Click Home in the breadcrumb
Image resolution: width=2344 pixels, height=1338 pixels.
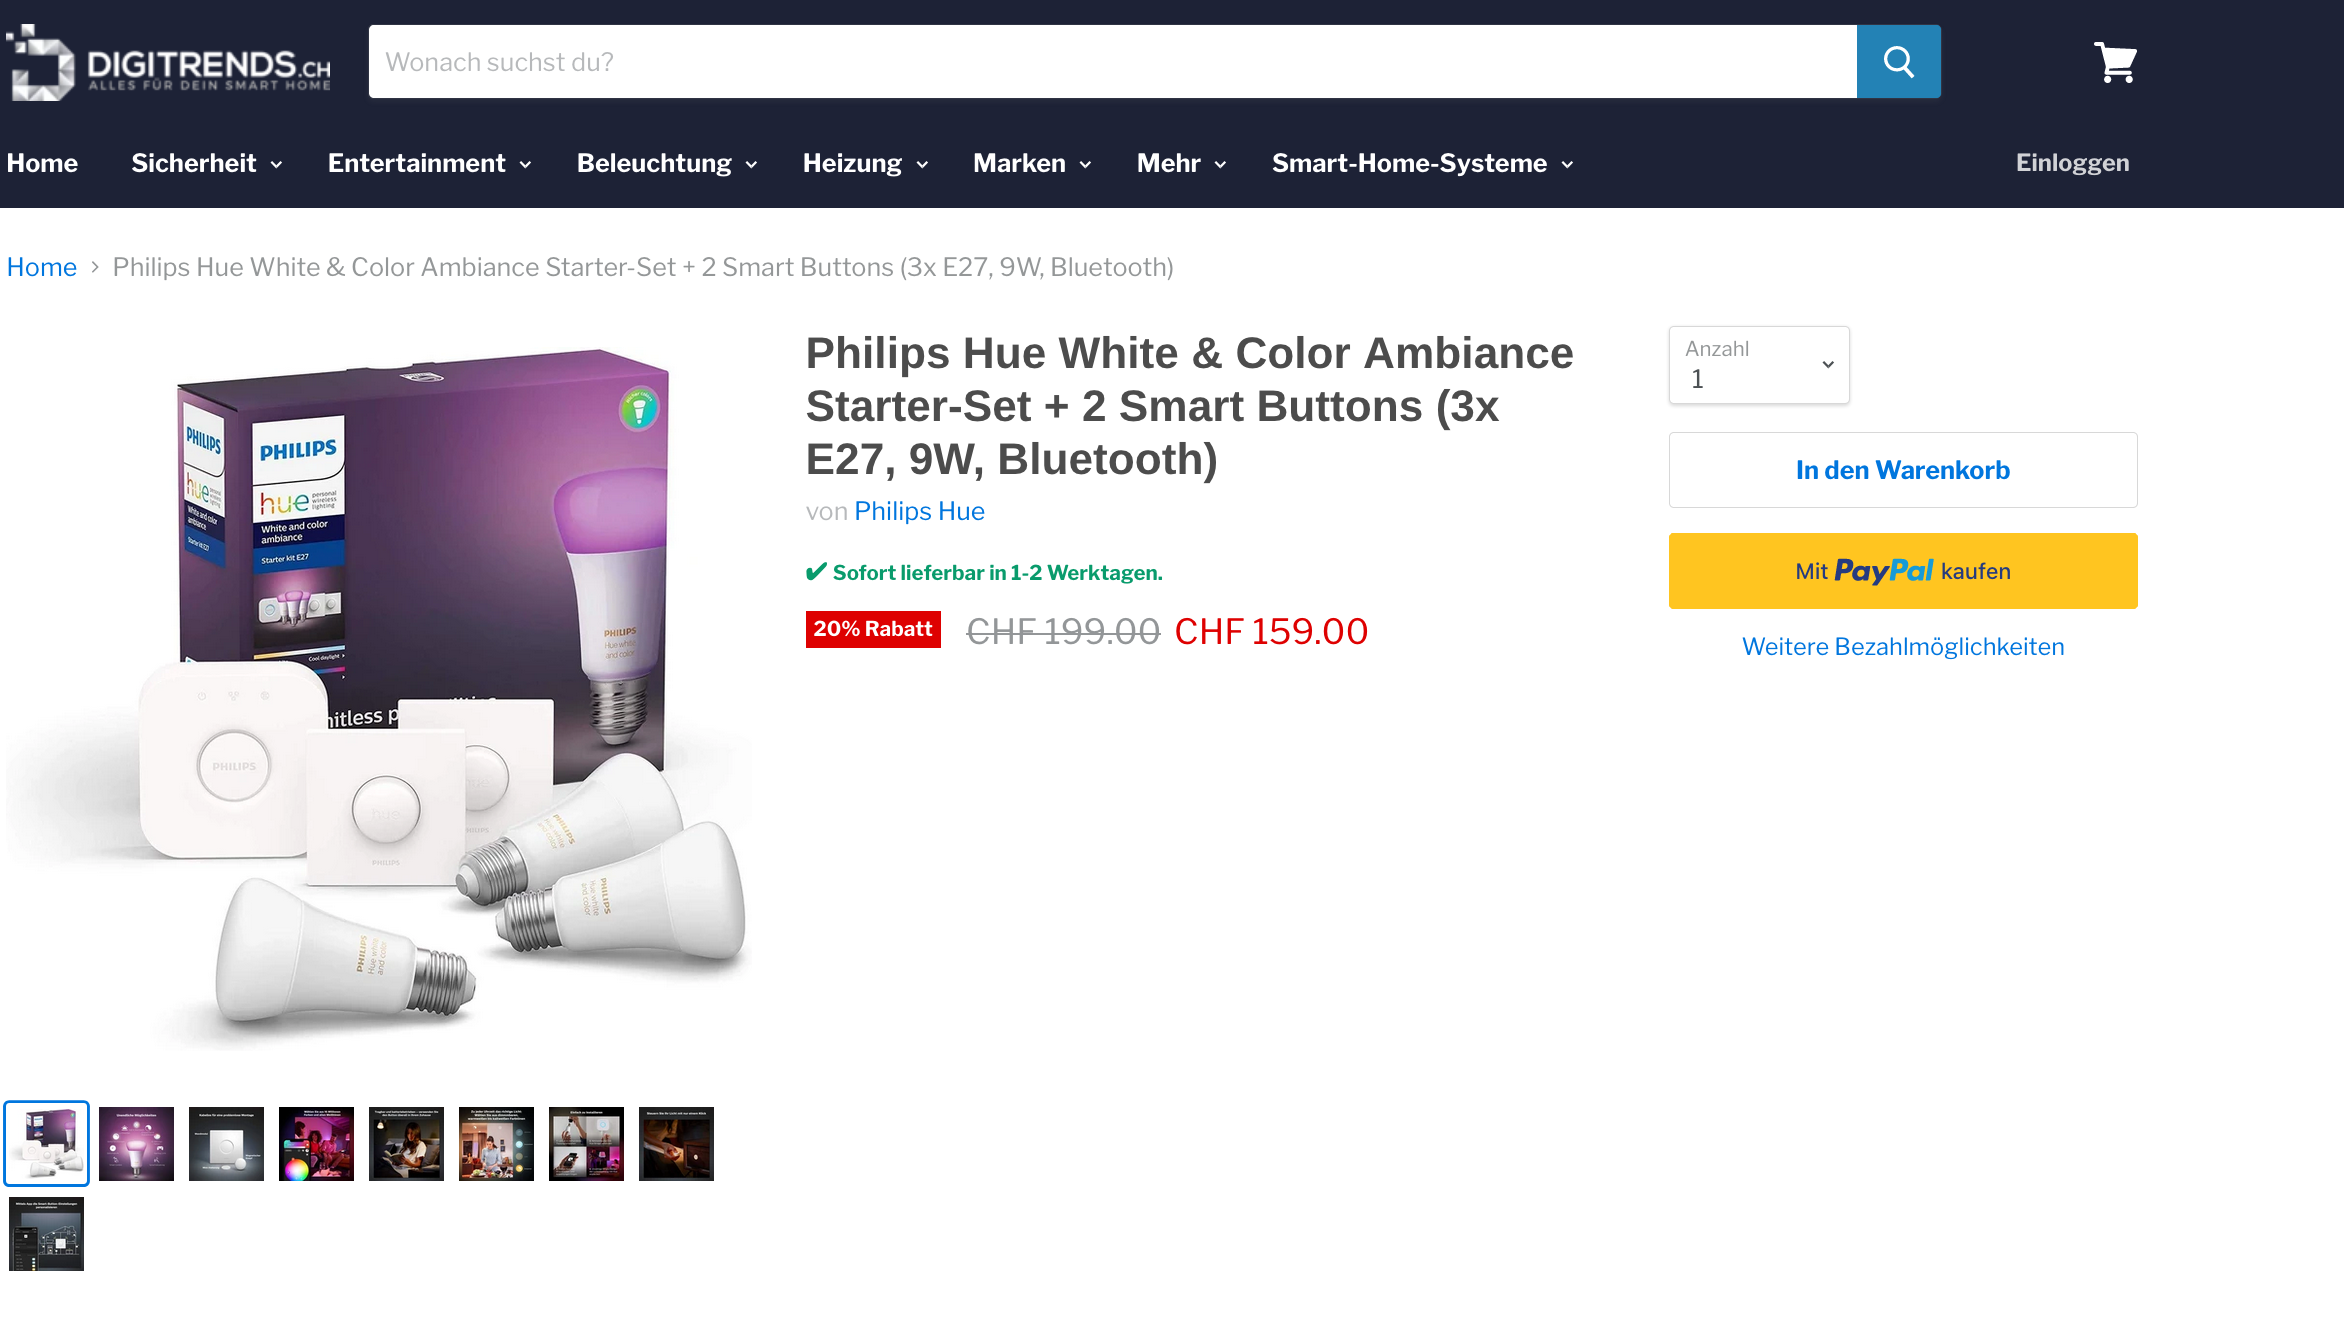click(42, 267)
